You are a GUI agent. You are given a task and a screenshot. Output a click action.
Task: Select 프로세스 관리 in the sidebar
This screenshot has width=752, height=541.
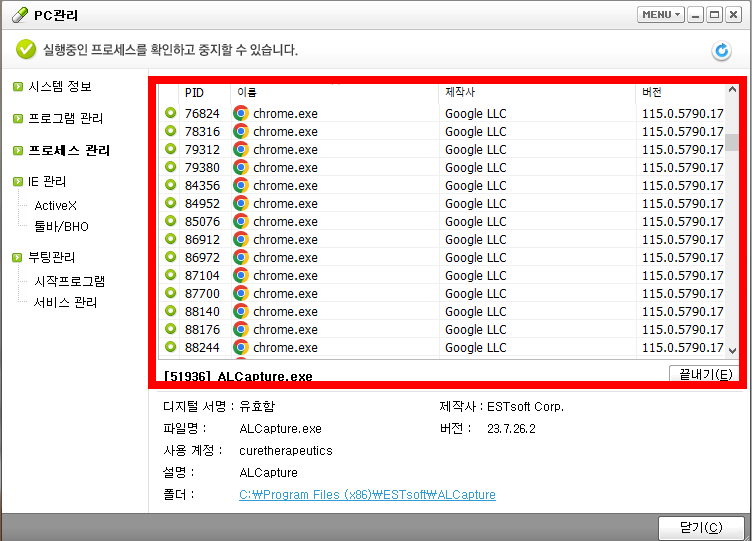point(69,151)
